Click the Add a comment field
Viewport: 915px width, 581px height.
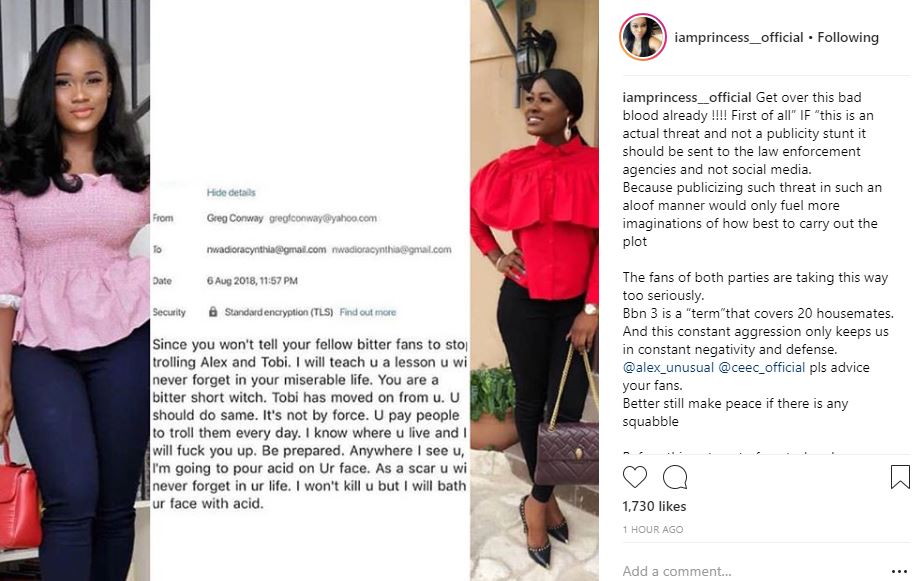[x=753, y=571]
